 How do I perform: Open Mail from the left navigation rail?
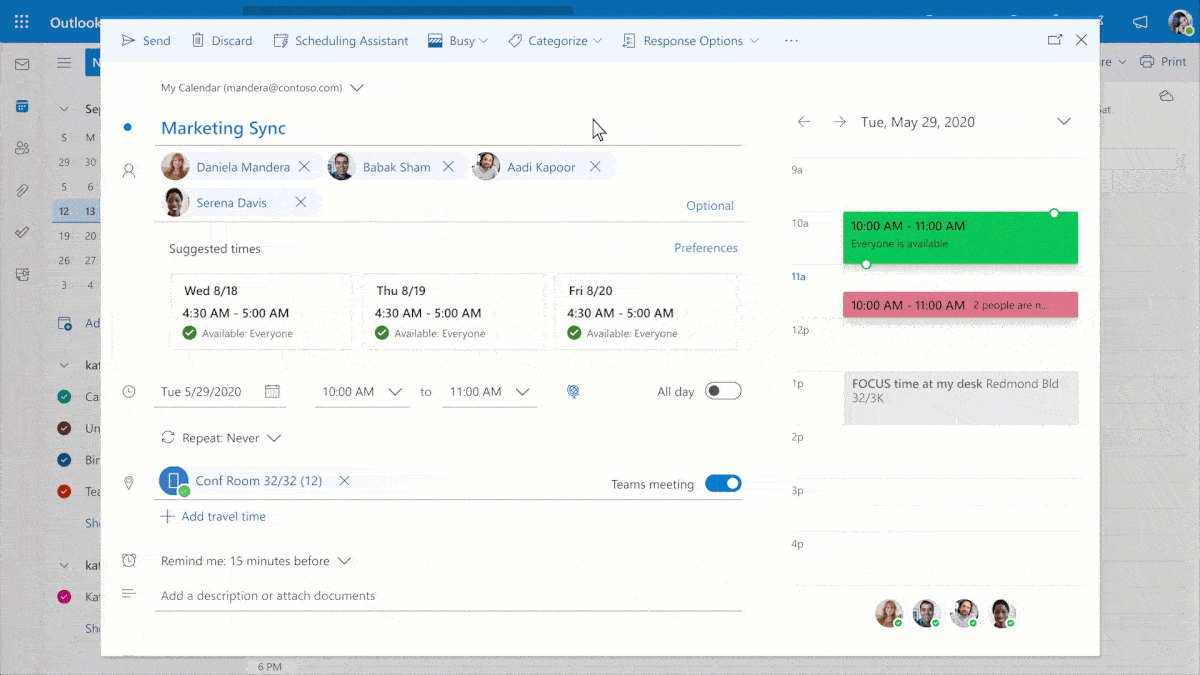23,63
